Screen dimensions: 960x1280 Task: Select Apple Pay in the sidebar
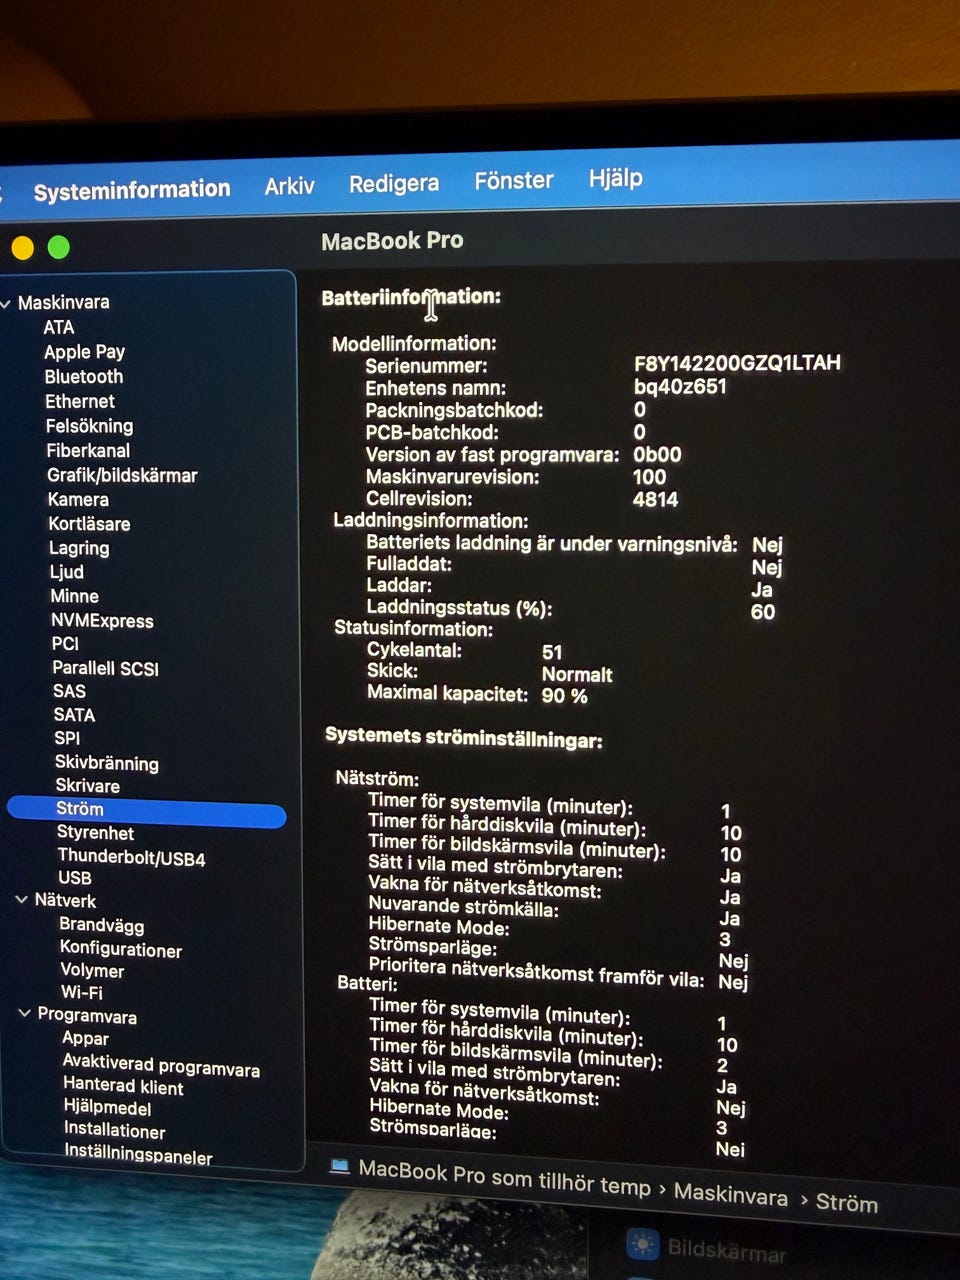[x=85, y=352]
